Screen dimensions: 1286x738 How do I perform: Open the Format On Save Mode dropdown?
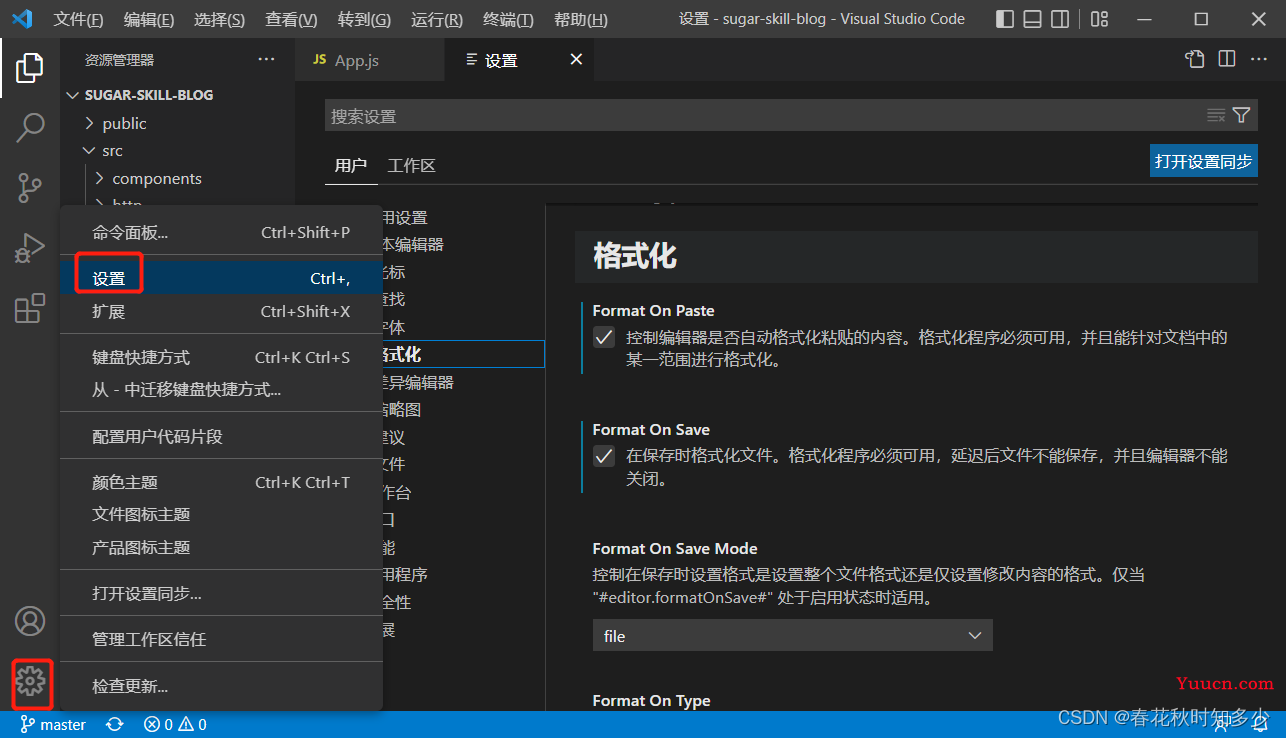tap(793, 636)
